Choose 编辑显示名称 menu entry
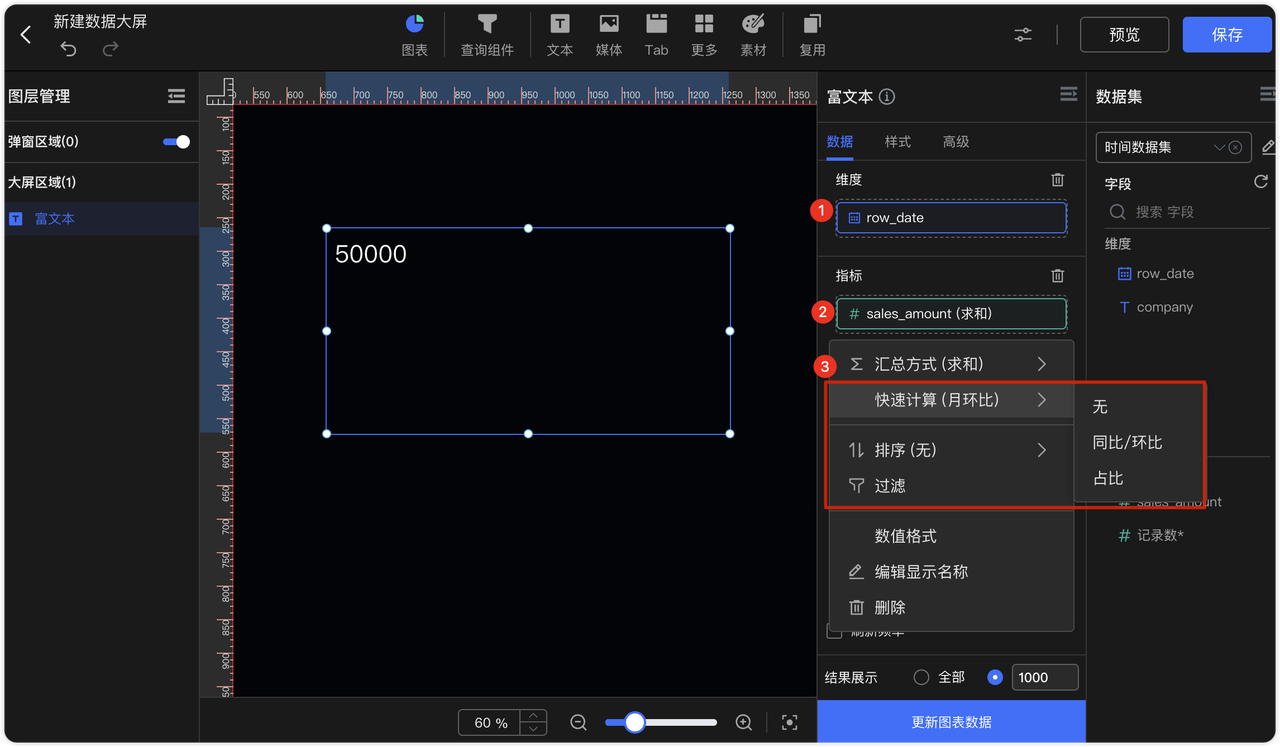The image size is (1280, 747). (951, 572)
